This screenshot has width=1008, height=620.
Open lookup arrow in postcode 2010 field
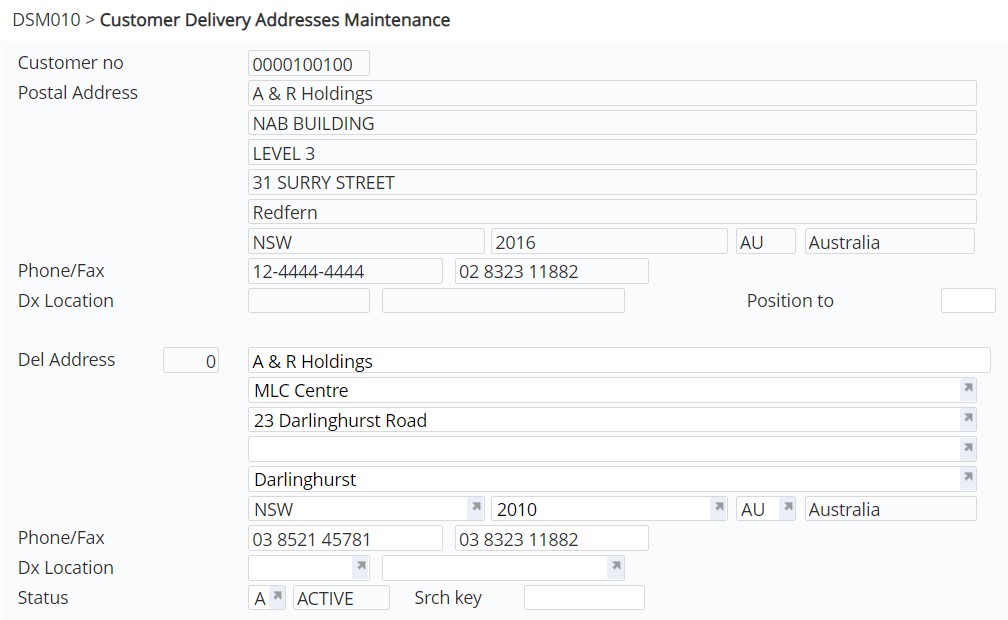click(x=718, y=508)
